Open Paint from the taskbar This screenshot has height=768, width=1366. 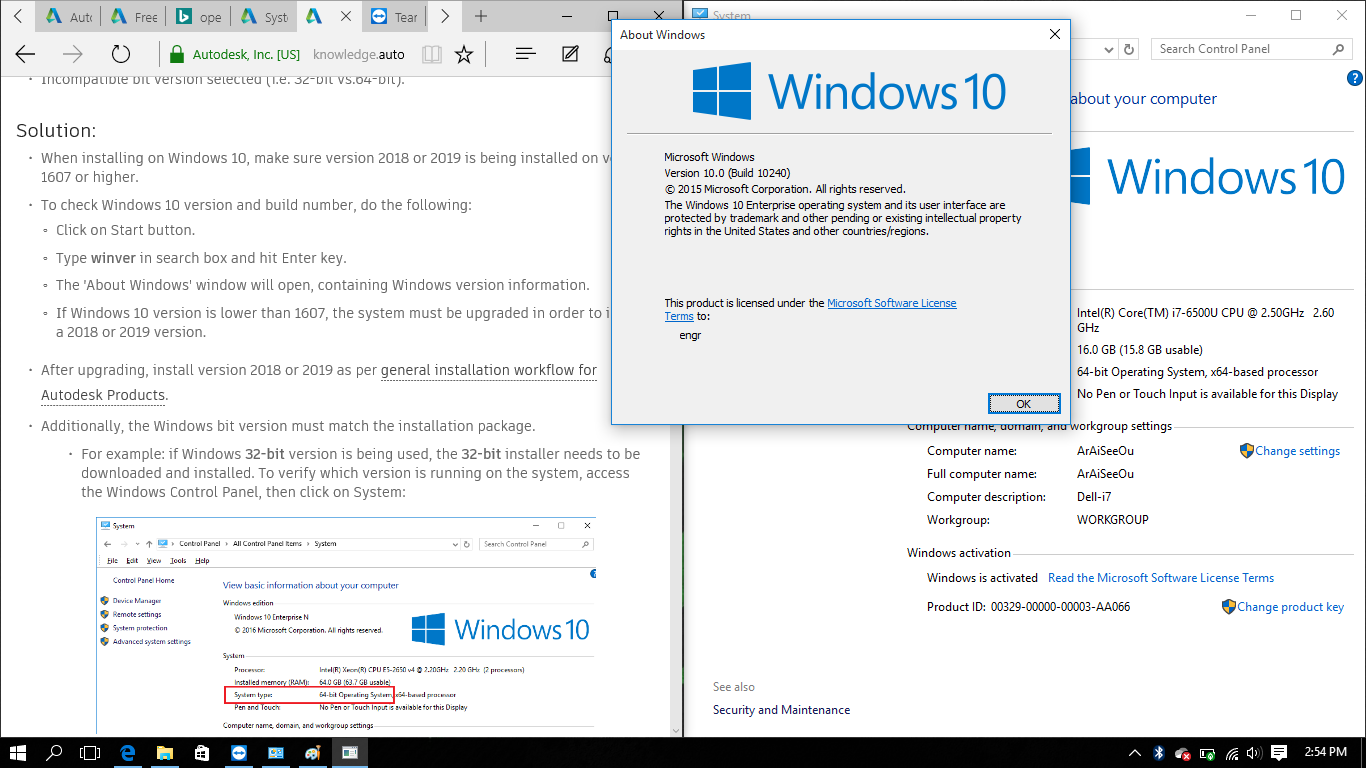[x=313, y=753]
